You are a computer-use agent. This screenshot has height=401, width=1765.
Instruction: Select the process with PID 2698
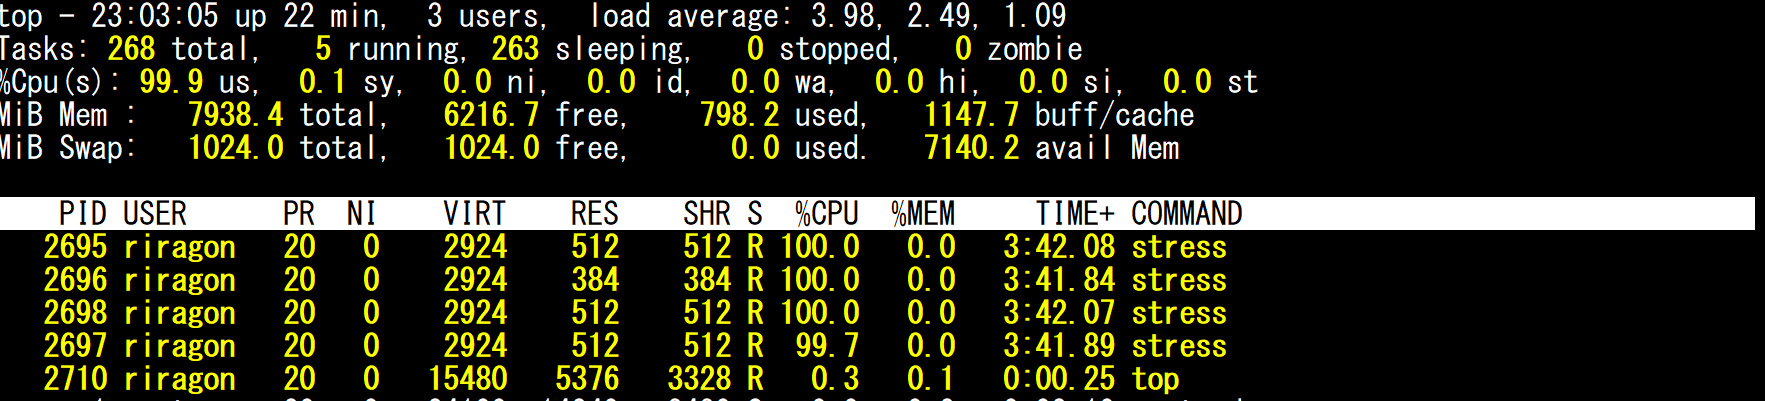(x=75, y=313)
